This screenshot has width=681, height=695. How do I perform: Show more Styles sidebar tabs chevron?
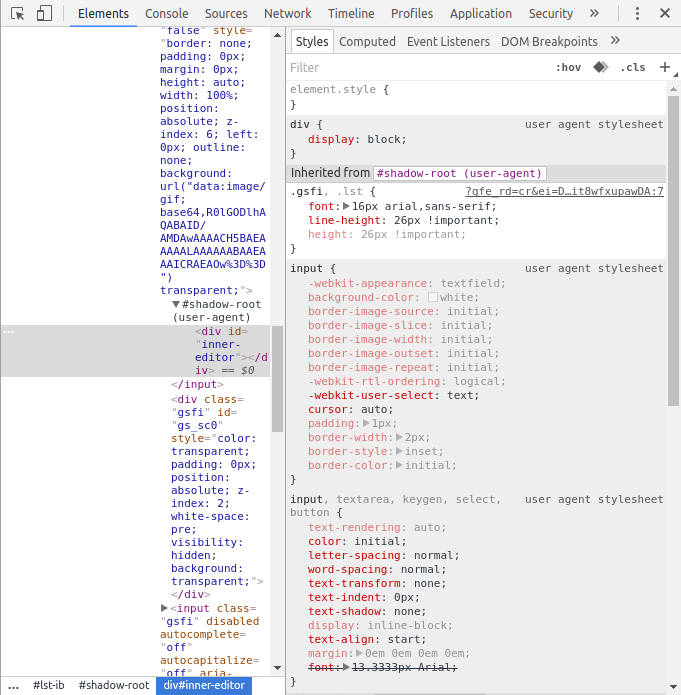pos(615,41)
